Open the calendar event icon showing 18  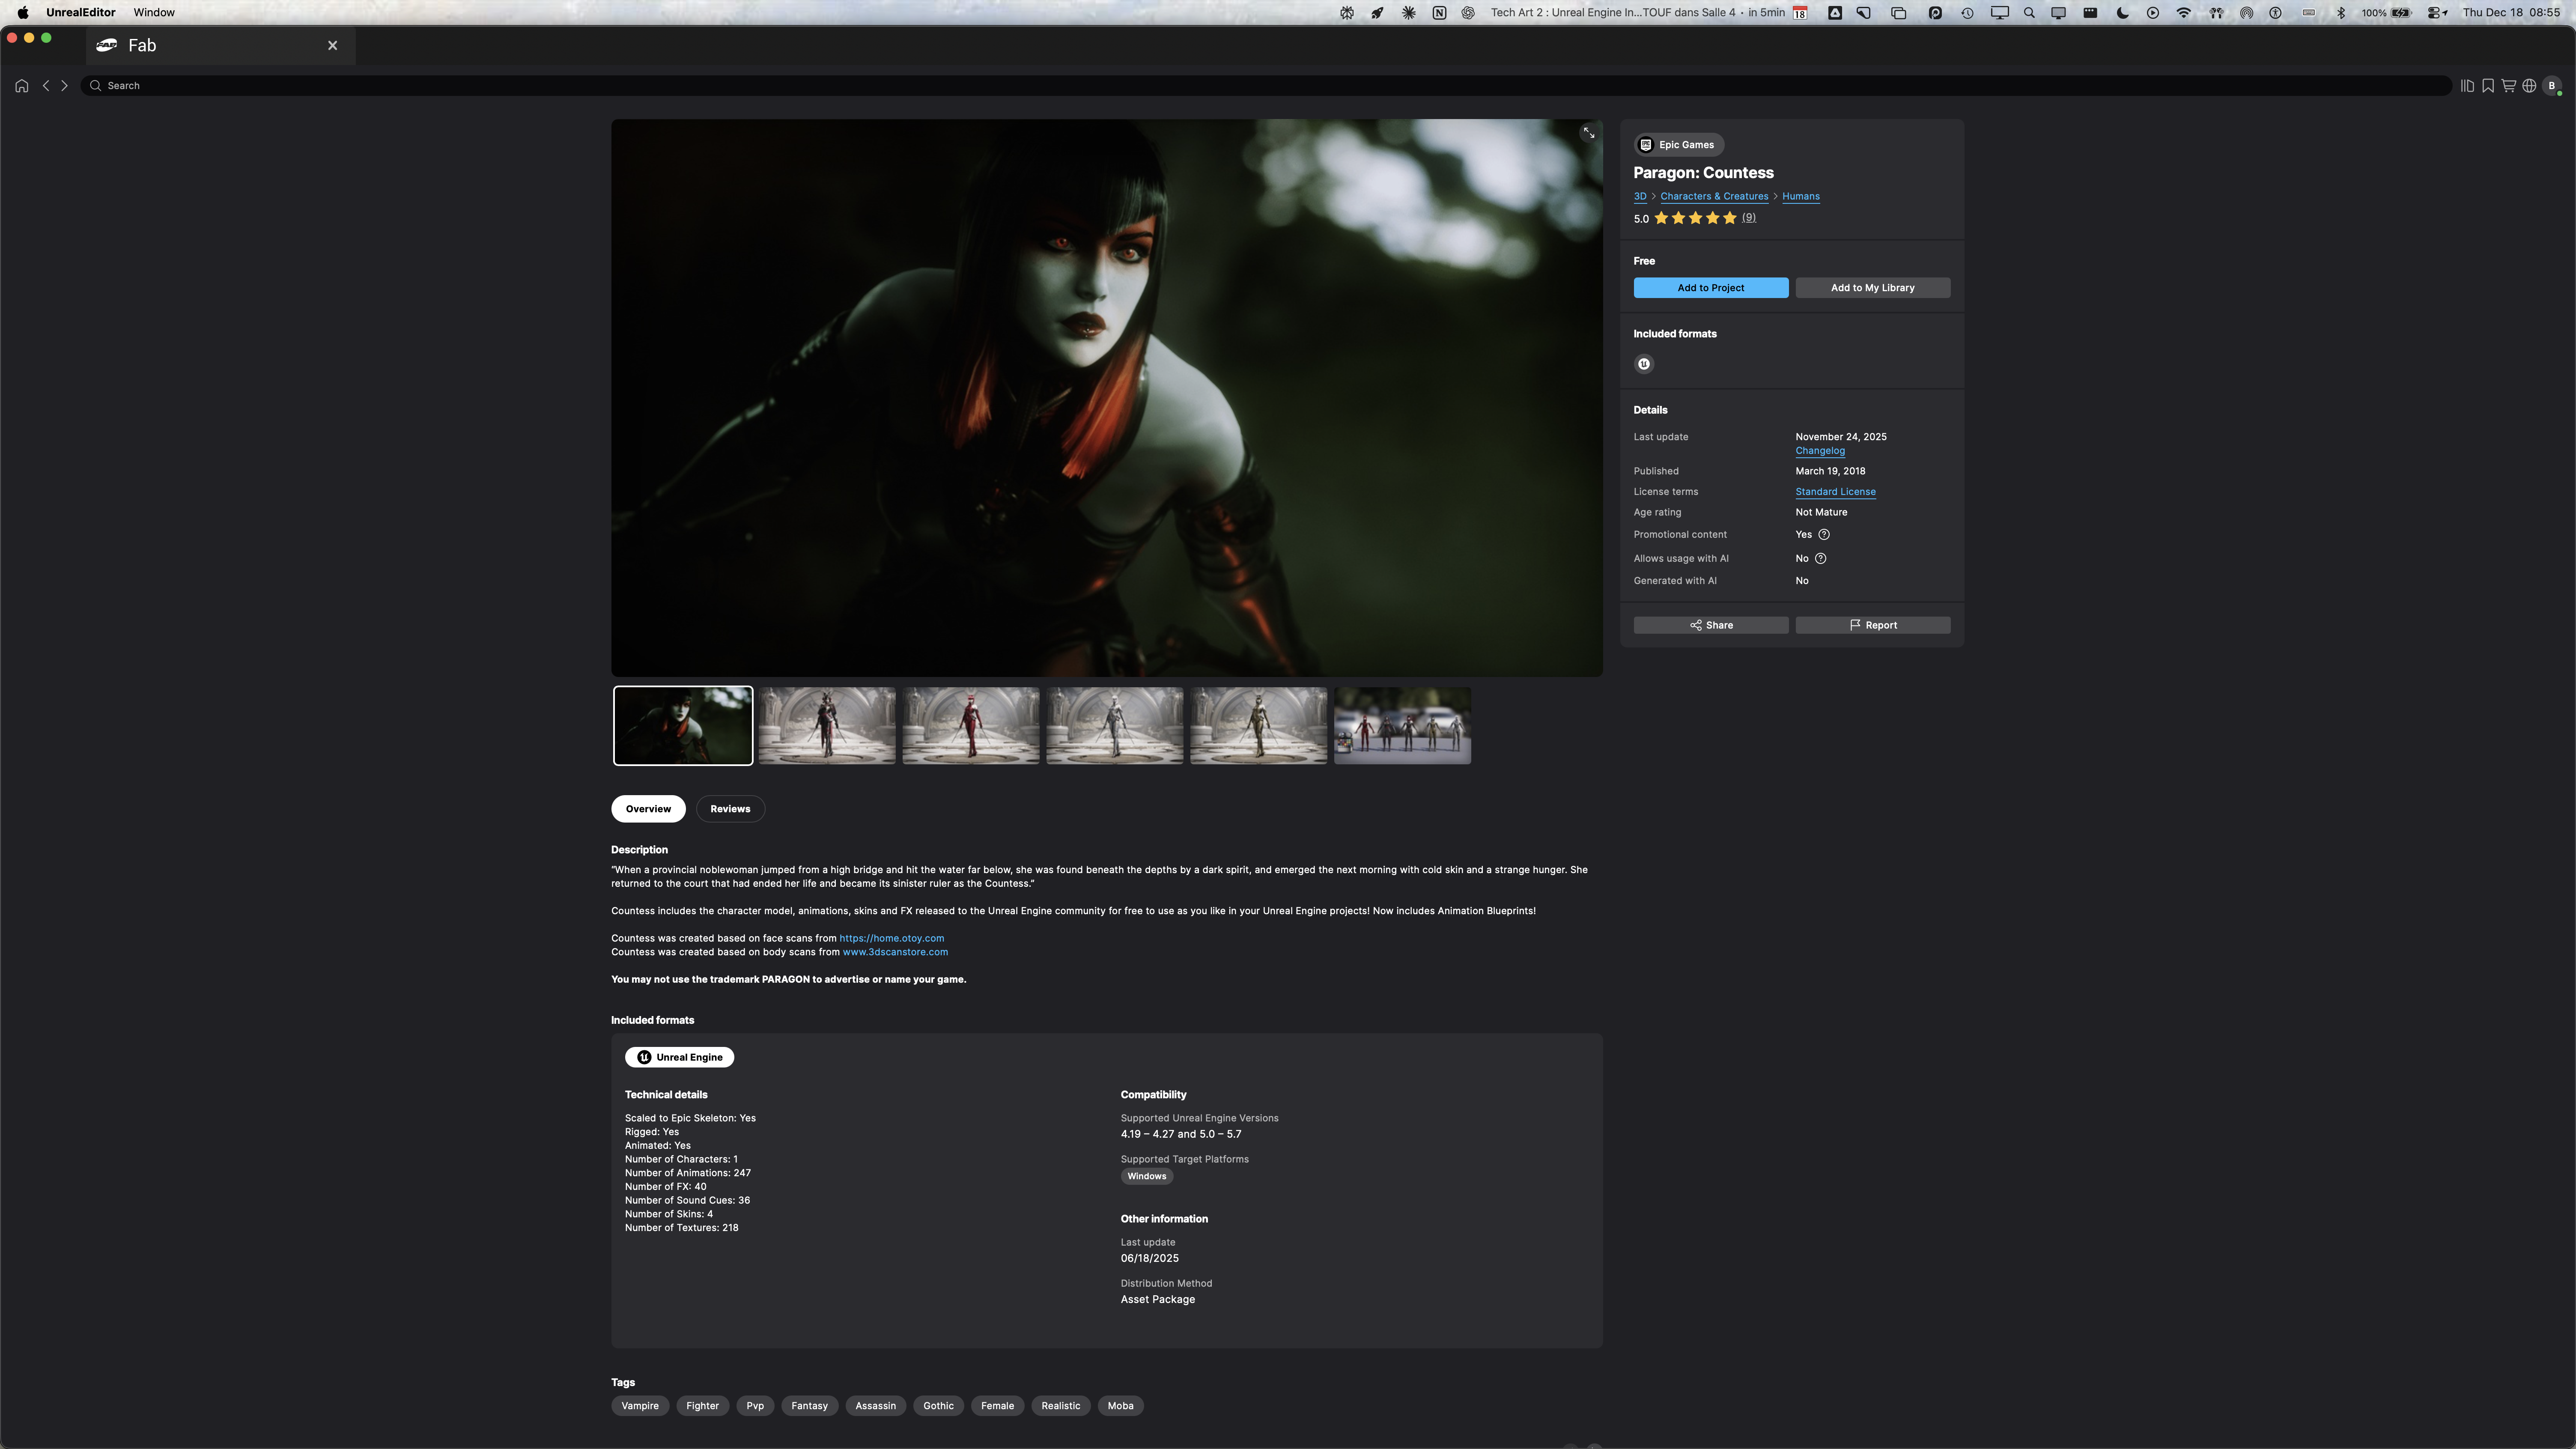[1800, 13]
